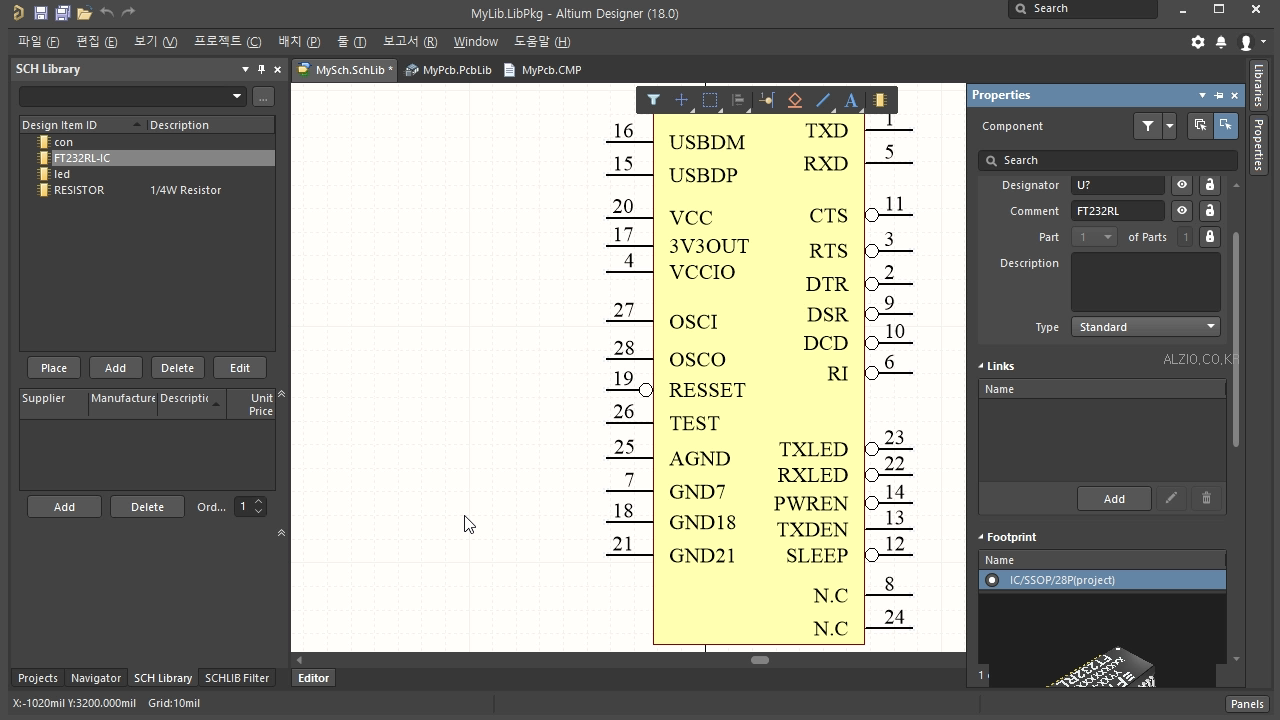Toggle Comment visibility eye icon

(x=1182, y=211)
